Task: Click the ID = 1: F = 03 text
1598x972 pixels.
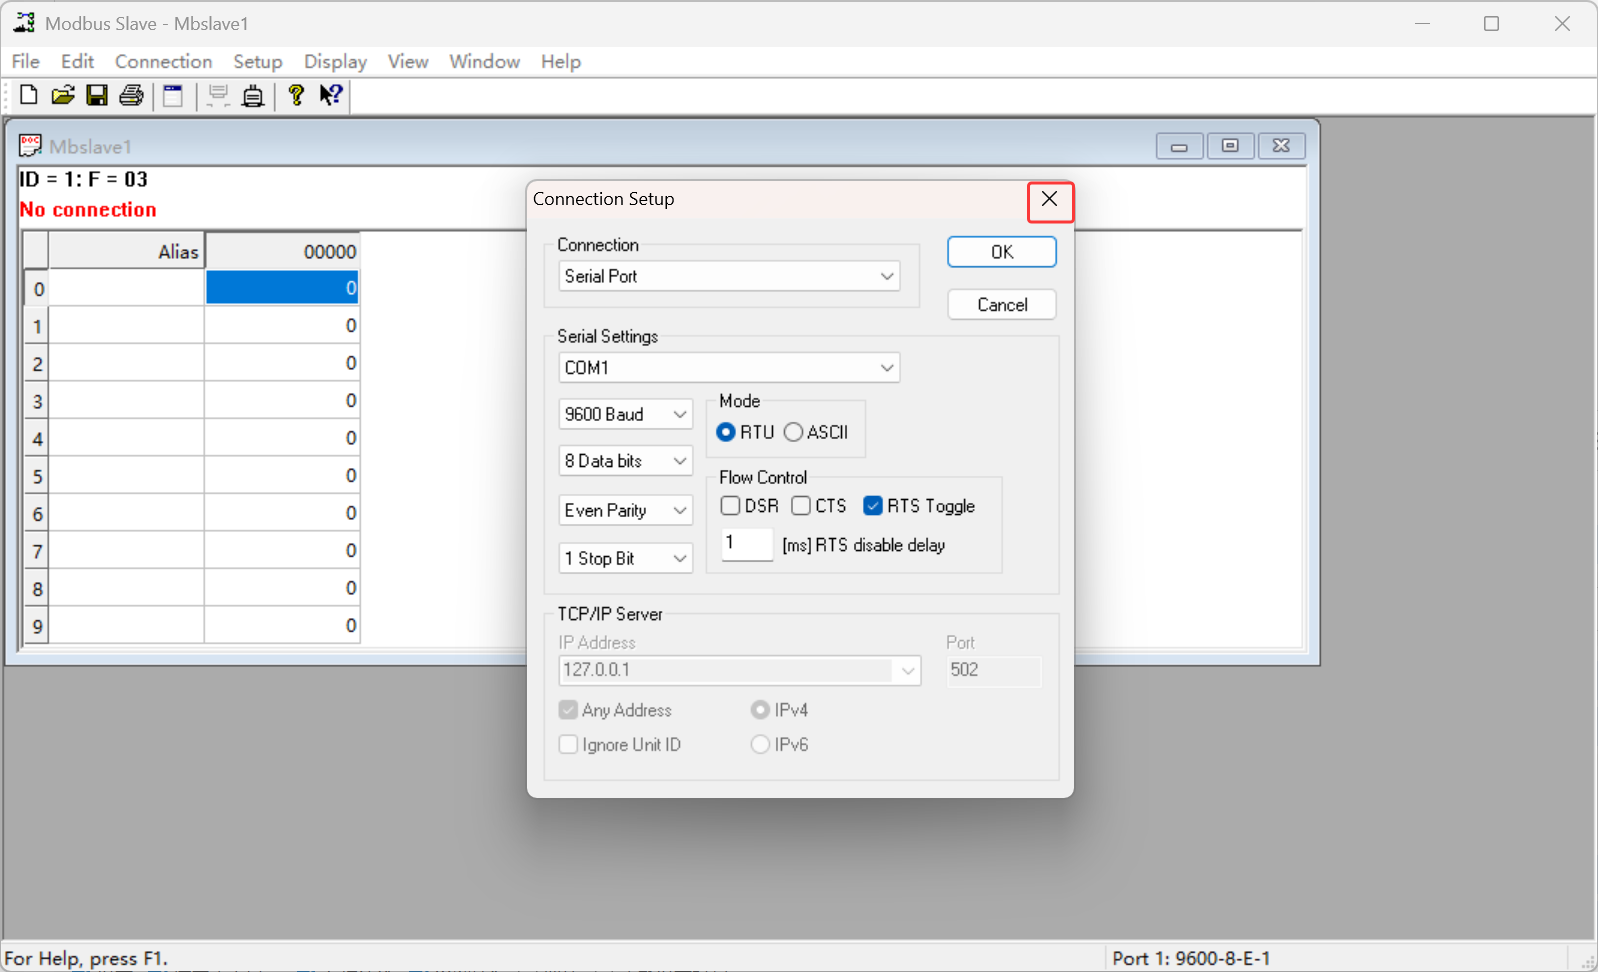Action: tap(84, 180)
